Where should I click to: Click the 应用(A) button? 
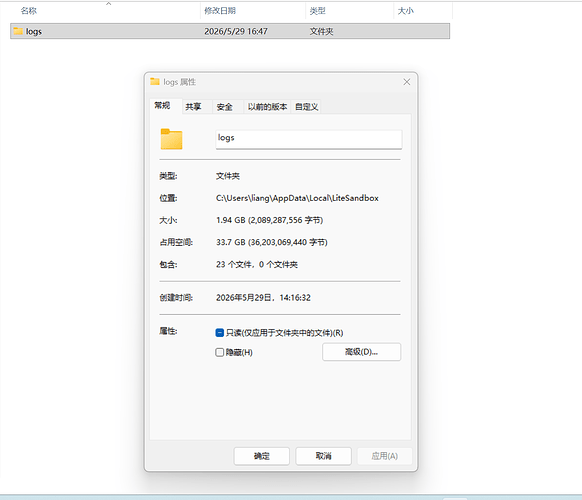385,456
